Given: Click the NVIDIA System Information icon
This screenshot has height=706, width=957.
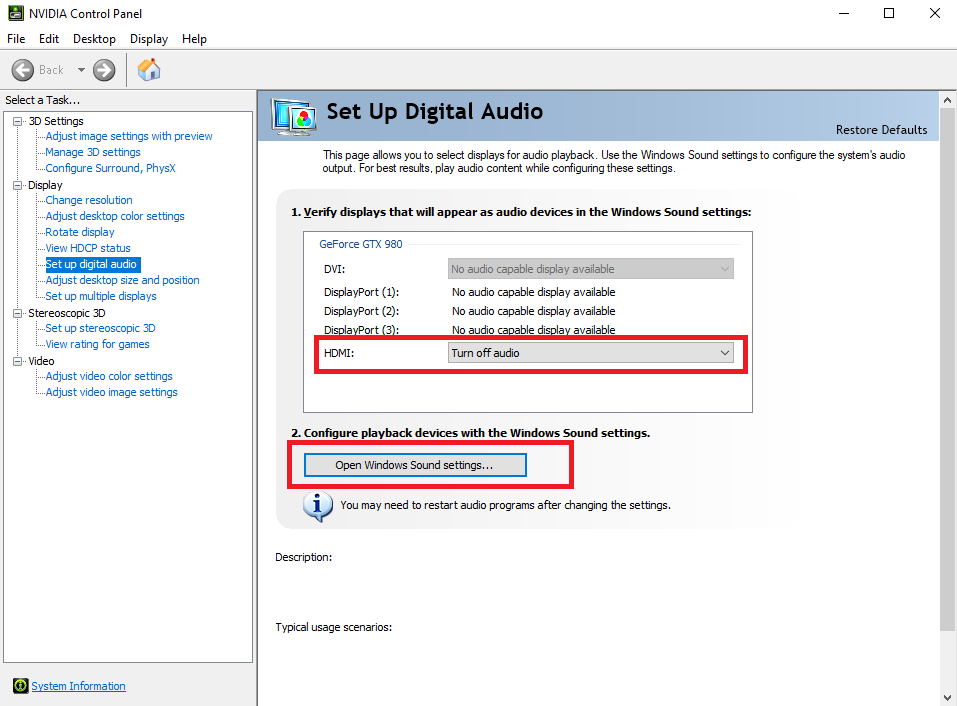Looking at the screenshot, I should click(20, 686).
